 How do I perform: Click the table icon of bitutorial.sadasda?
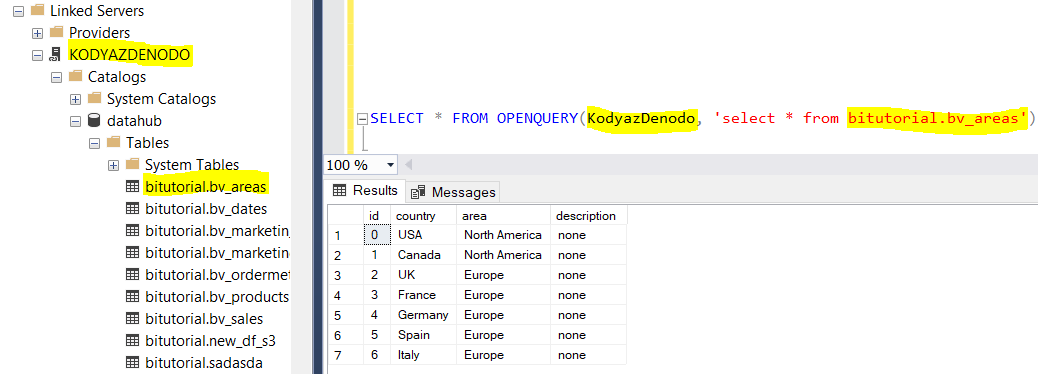click(x=132, y=363)
